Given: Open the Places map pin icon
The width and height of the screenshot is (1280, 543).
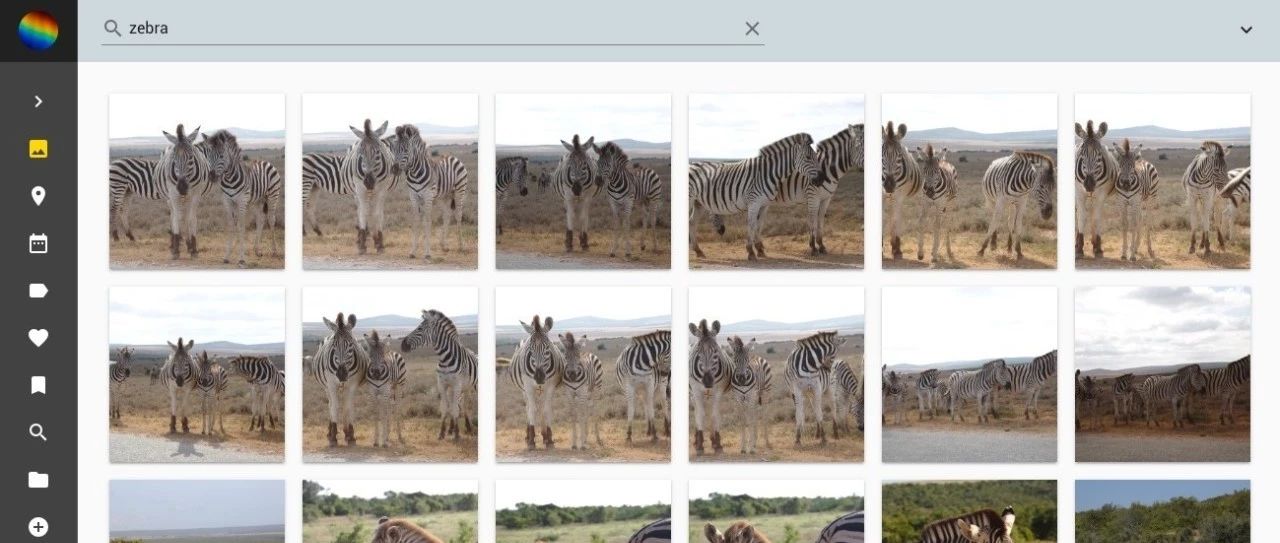Looking at the screenshot, I should (38, 196).
